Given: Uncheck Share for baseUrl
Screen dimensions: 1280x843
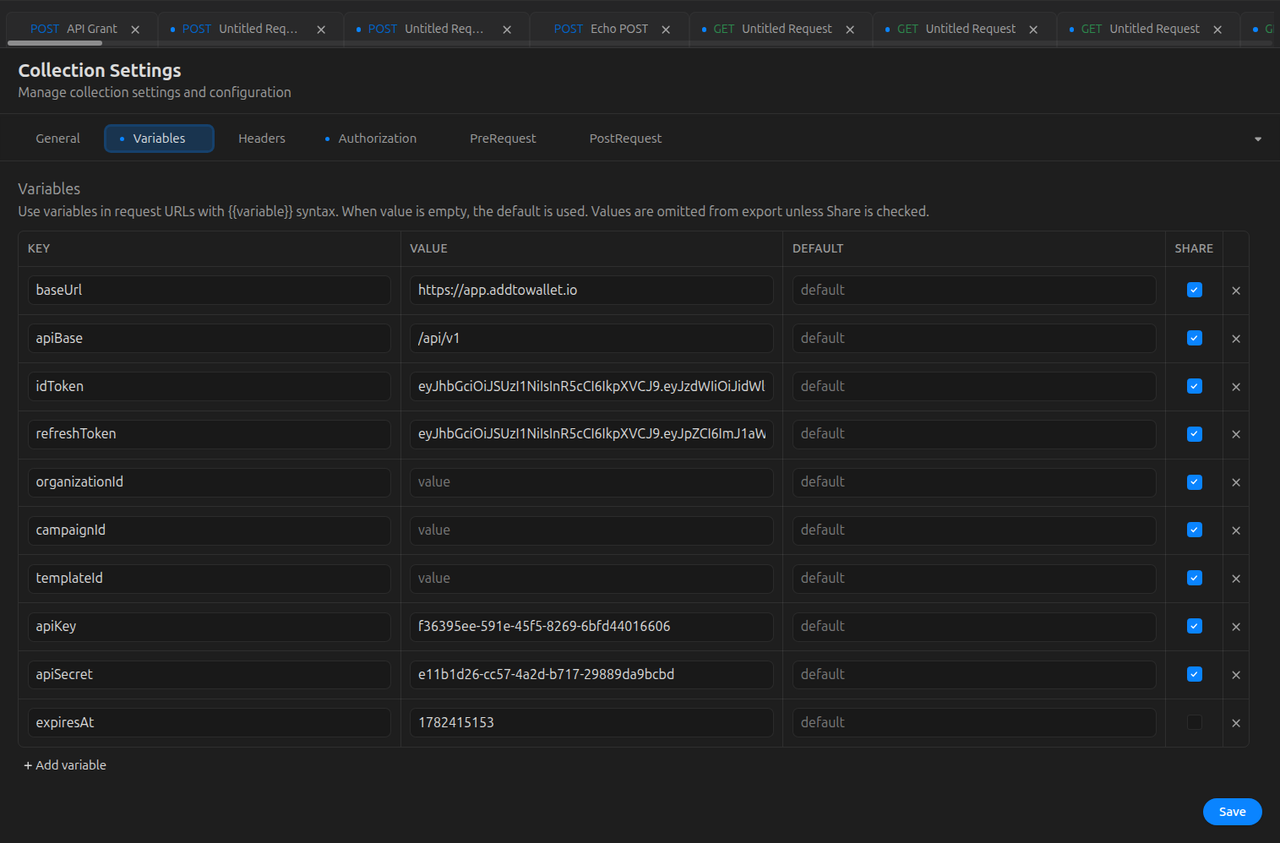Looking at the screenshot, I should tap(1194, 290).
